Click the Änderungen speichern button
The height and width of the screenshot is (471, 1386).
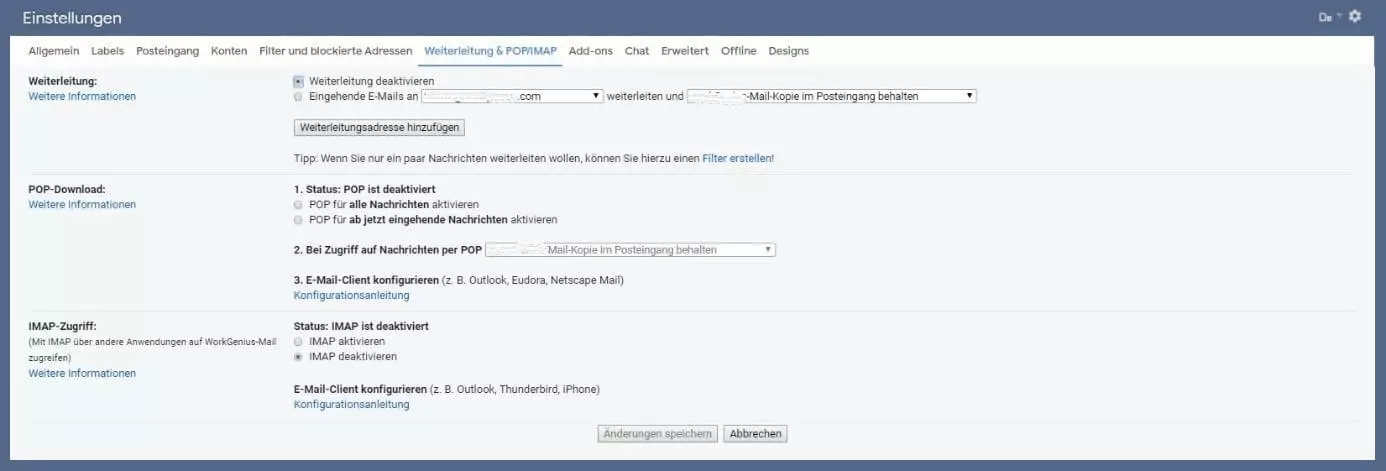pyautogui.click(x=657, y=434)
